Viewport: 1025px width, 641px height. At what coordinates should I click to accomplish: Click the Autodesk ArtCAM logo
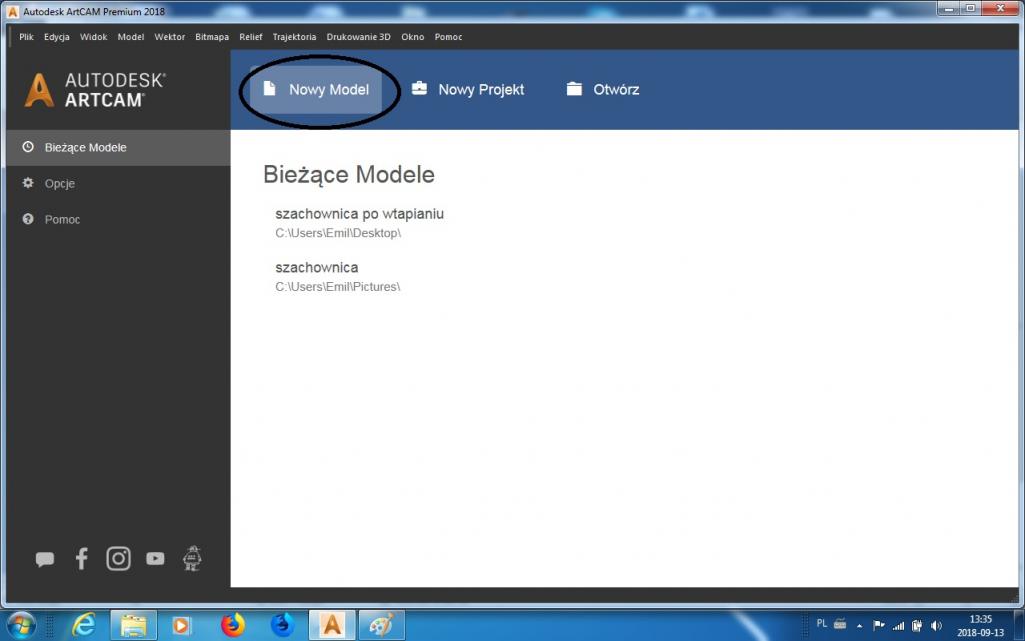pos(95,90)
